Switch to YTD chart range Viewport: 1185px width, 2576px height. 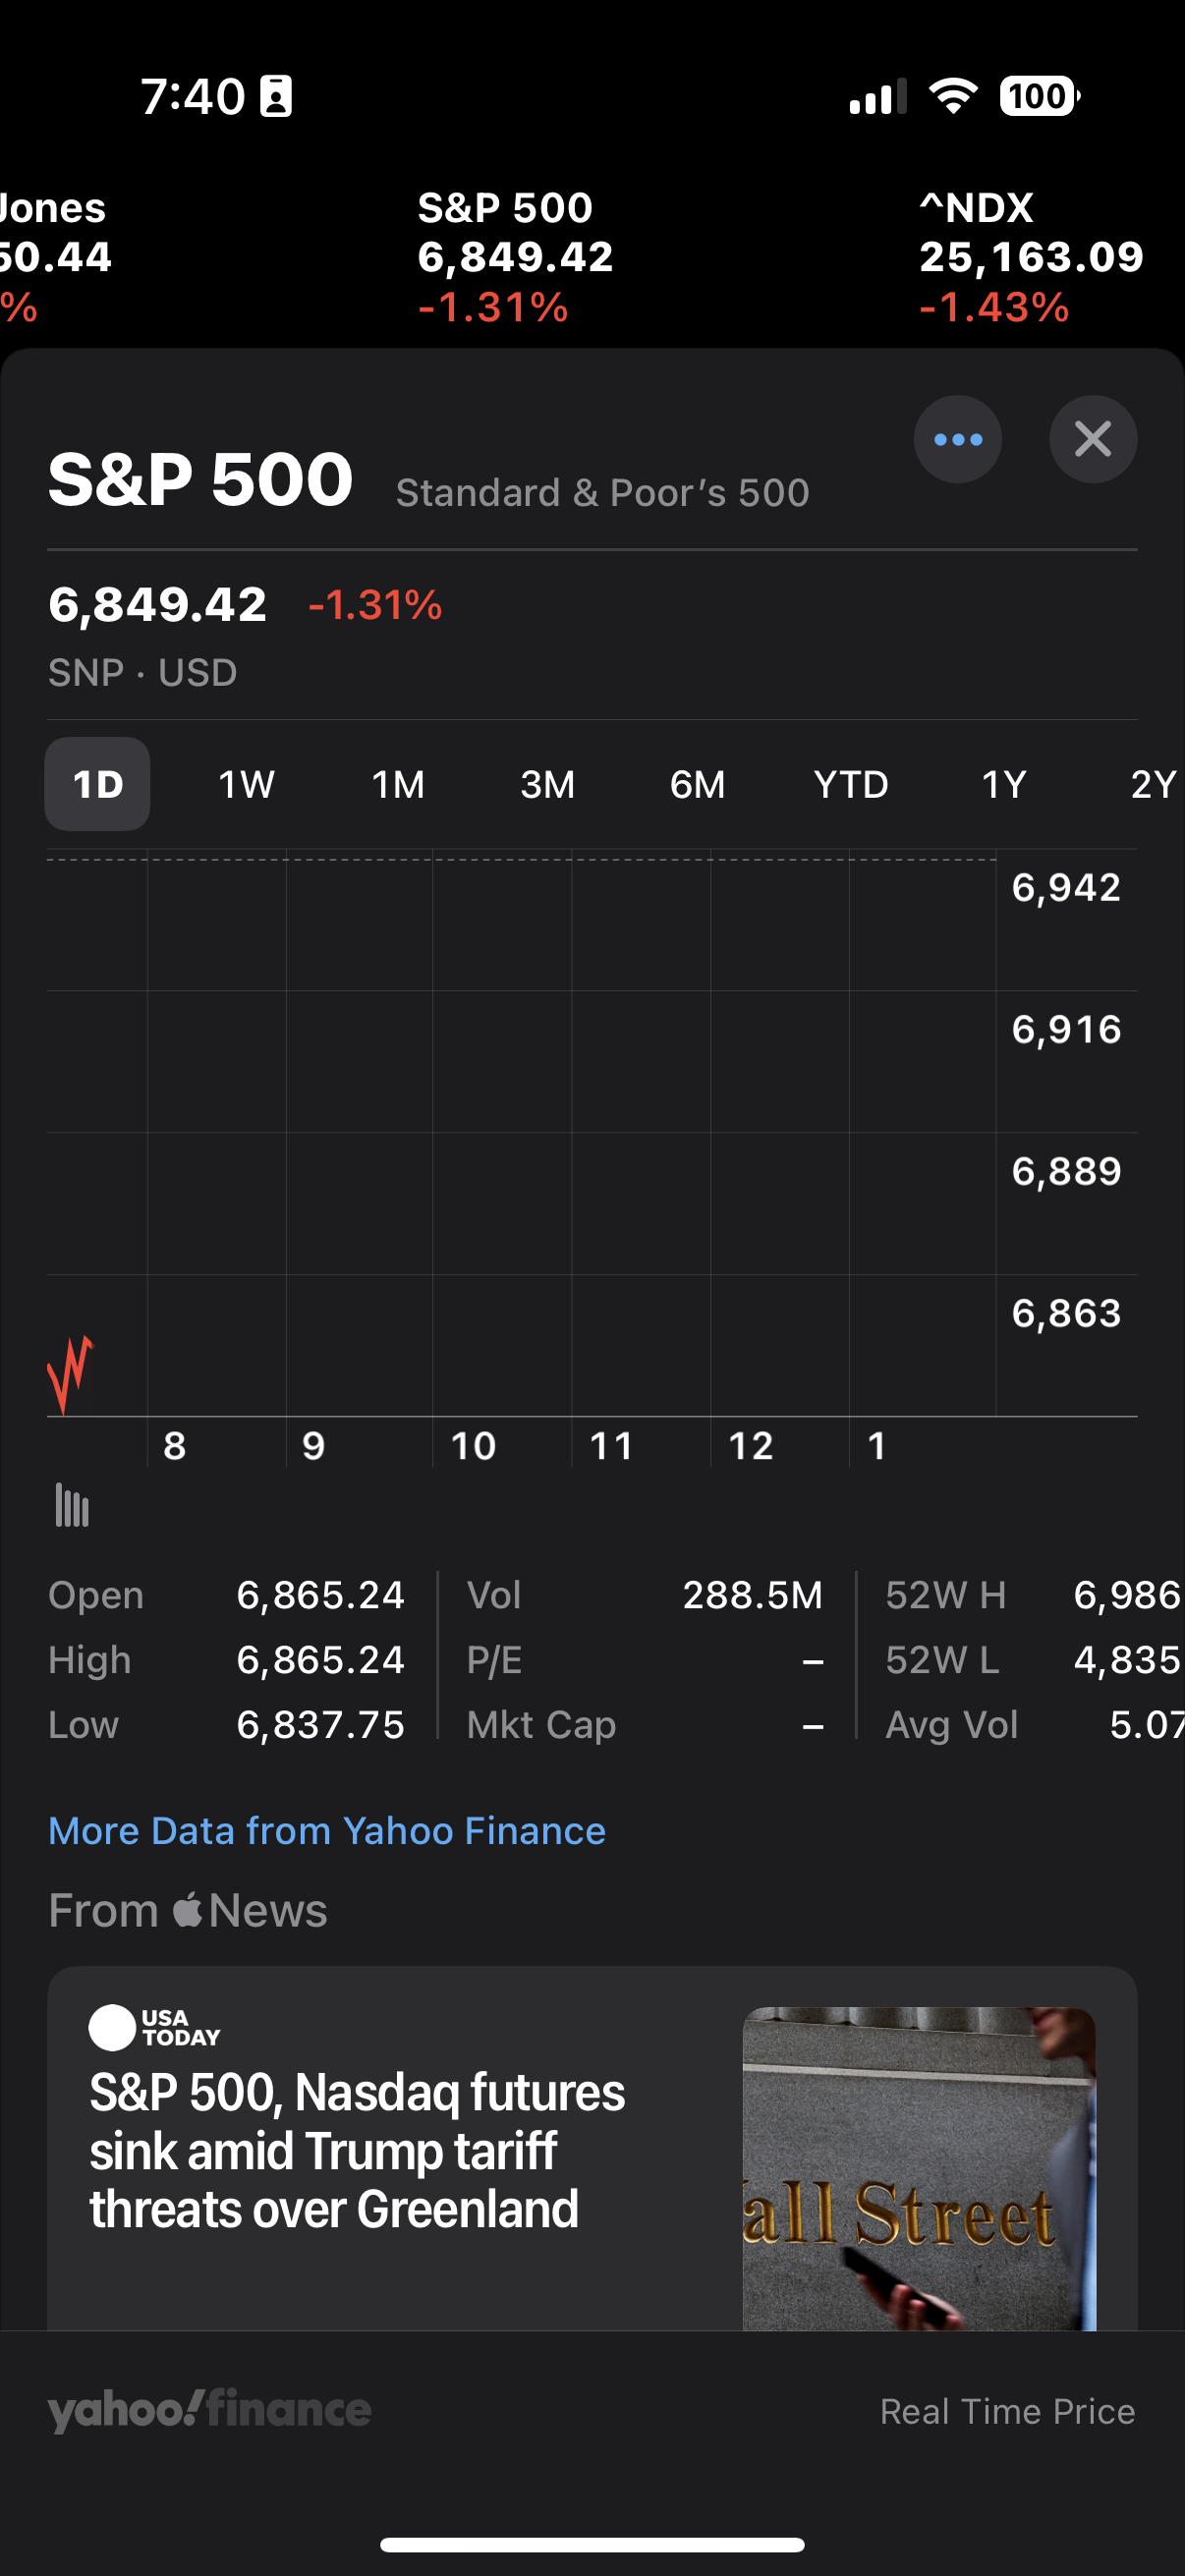tap(851, 784)
